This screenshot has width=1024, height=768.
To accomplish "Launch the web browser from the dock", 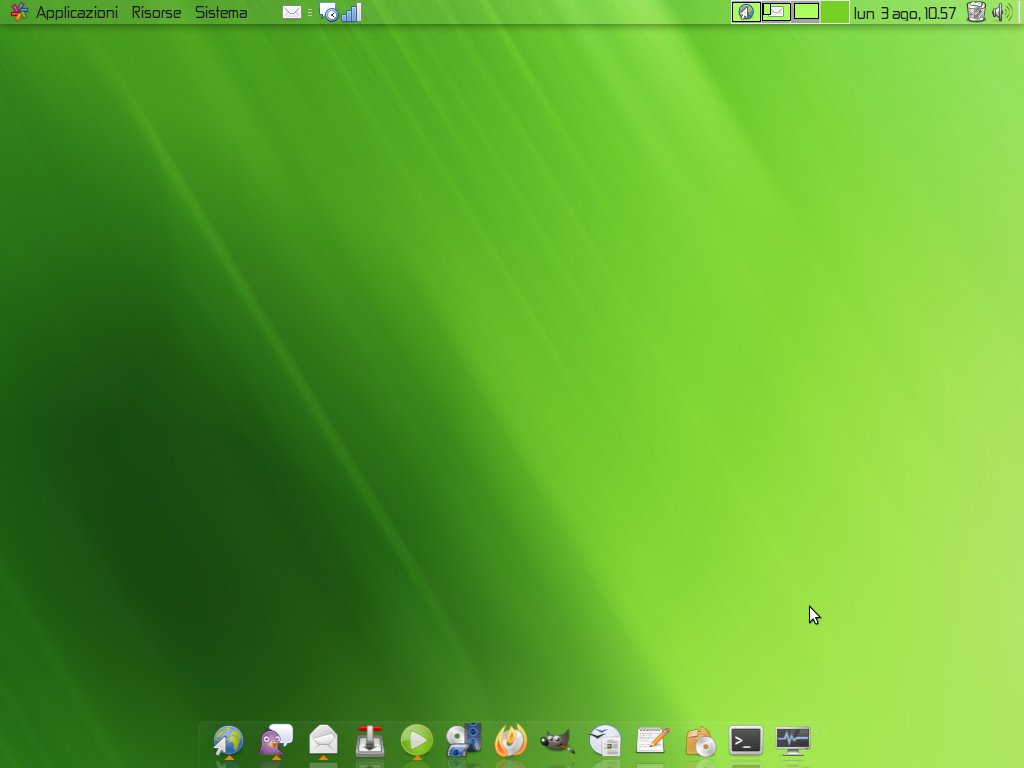I will (x=228, y=741).
